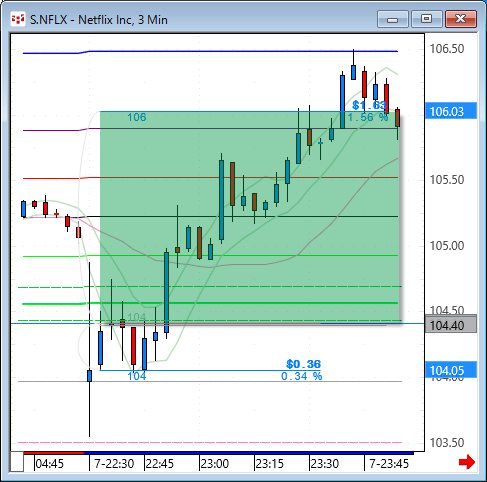Click the 22:45 time axis label
The width and height of the screenshot is (487, 482).
click(160, 464)
